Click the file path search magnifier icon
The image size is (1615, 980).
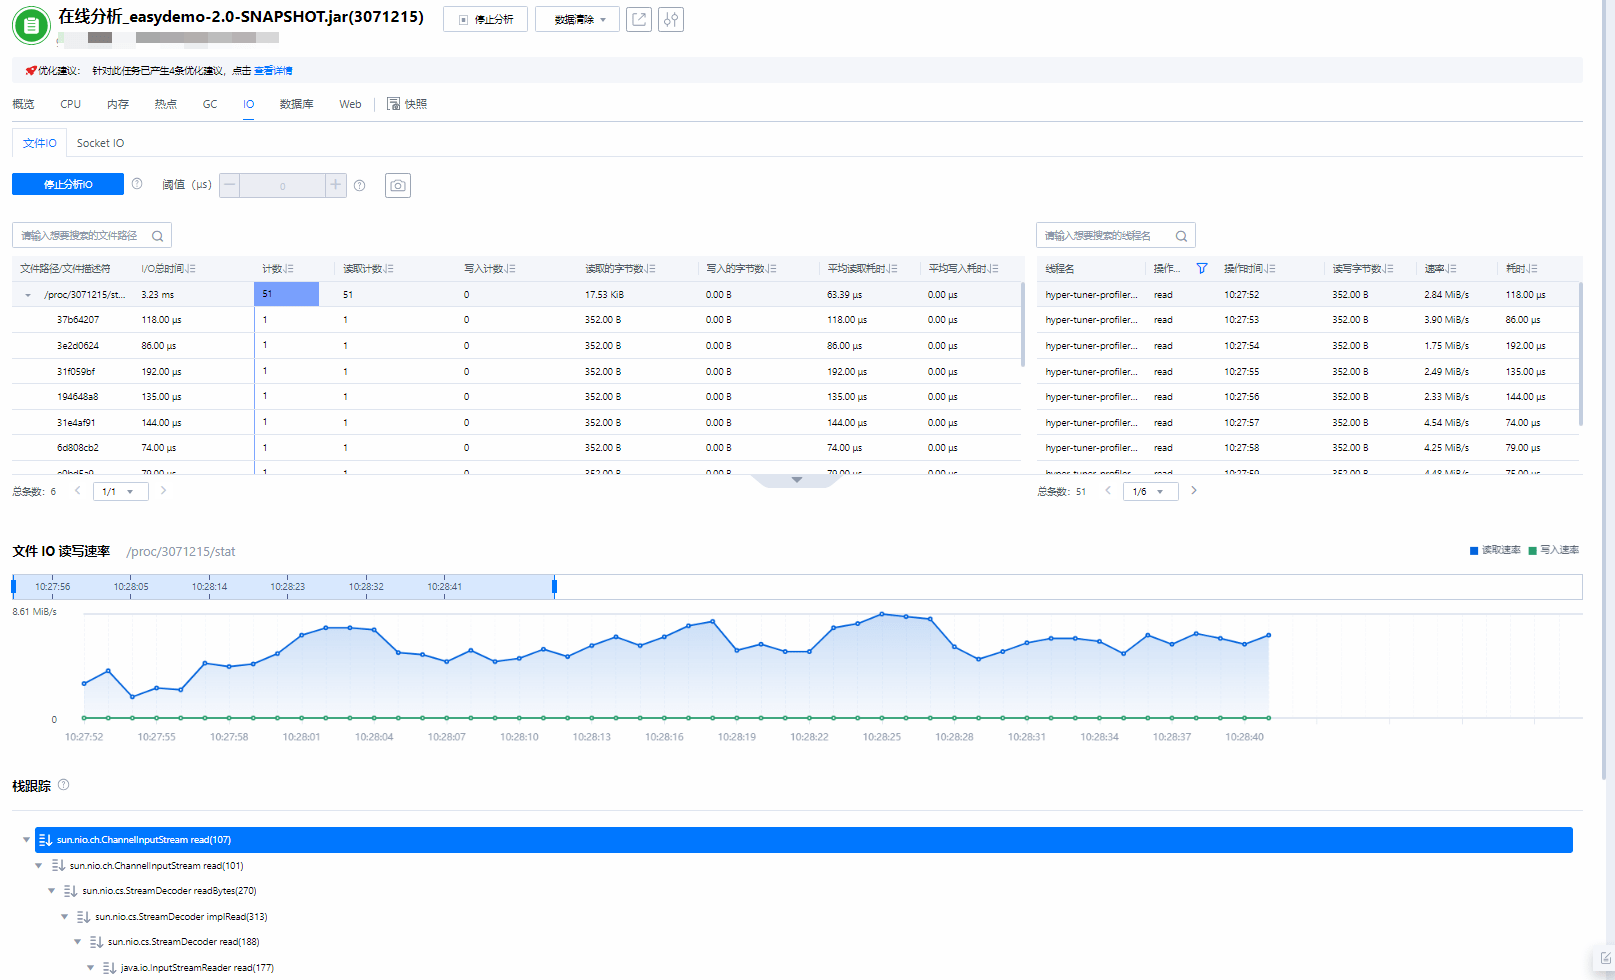(x=158, y=236)
